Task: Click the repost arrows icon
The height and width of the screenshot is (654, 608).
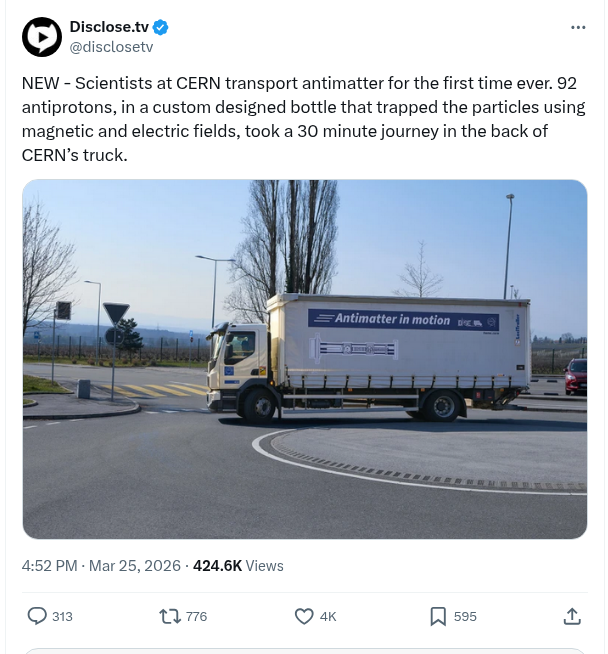Action: (170, 616)
